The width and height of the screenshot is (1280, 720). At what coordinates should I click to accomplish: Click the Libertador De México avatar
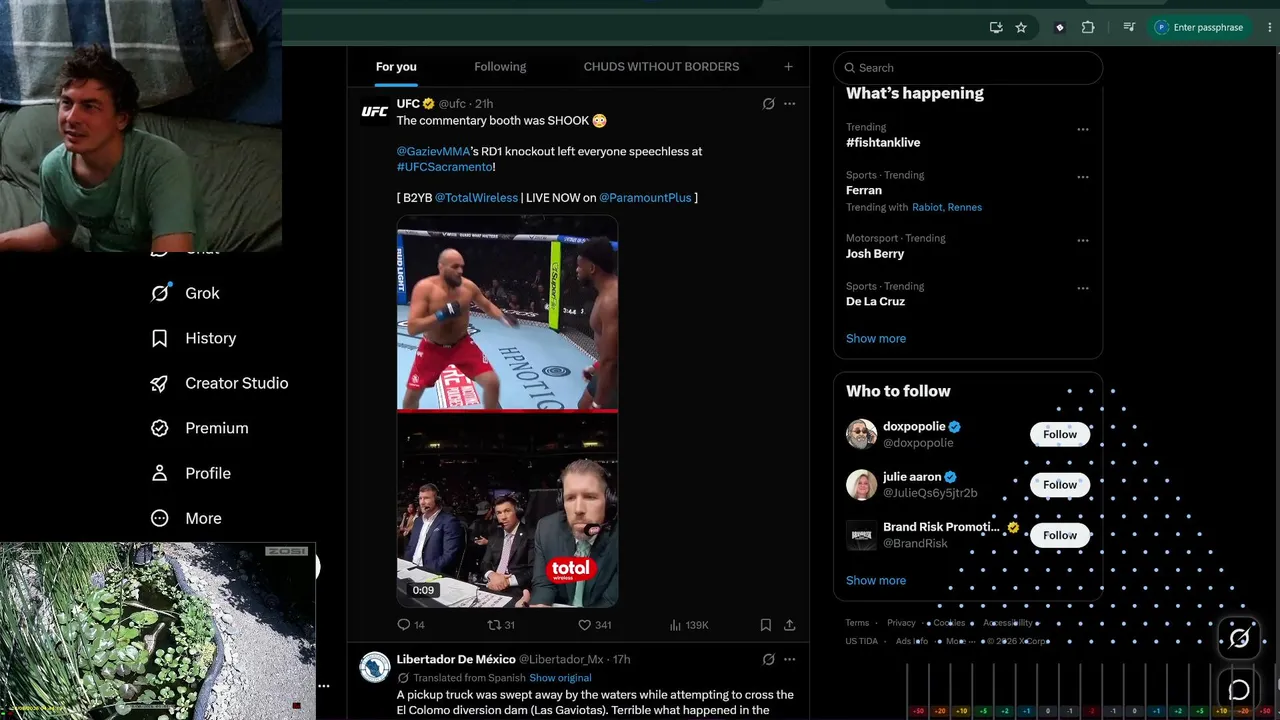coord(375,667)
